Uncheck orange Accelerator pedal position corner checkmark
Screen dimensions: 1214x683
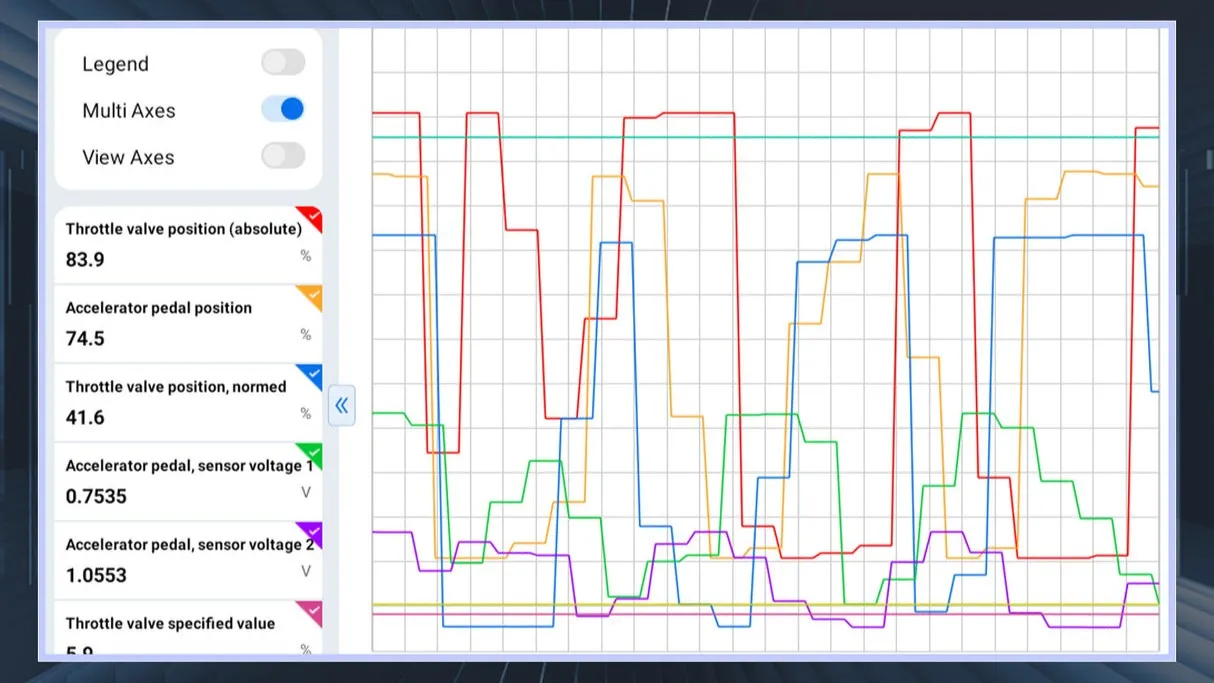312,298
